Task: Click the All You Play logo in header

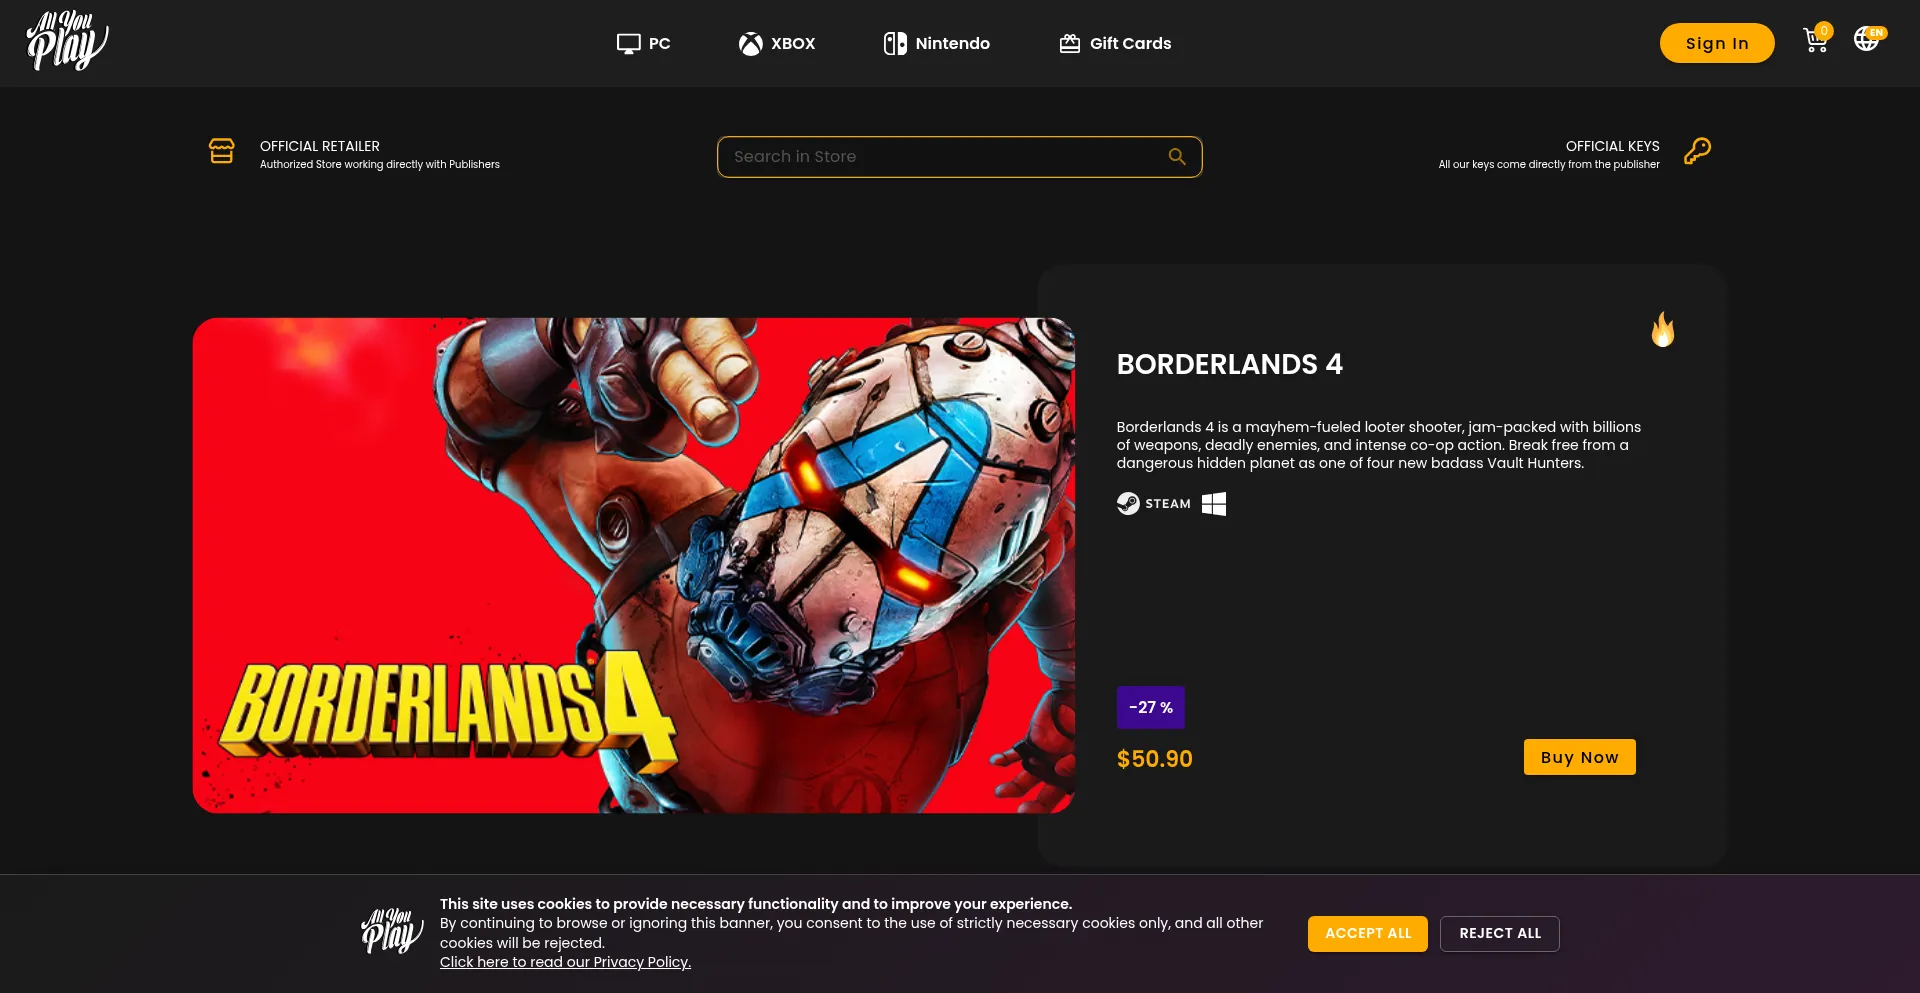Action: pos(67,41)
